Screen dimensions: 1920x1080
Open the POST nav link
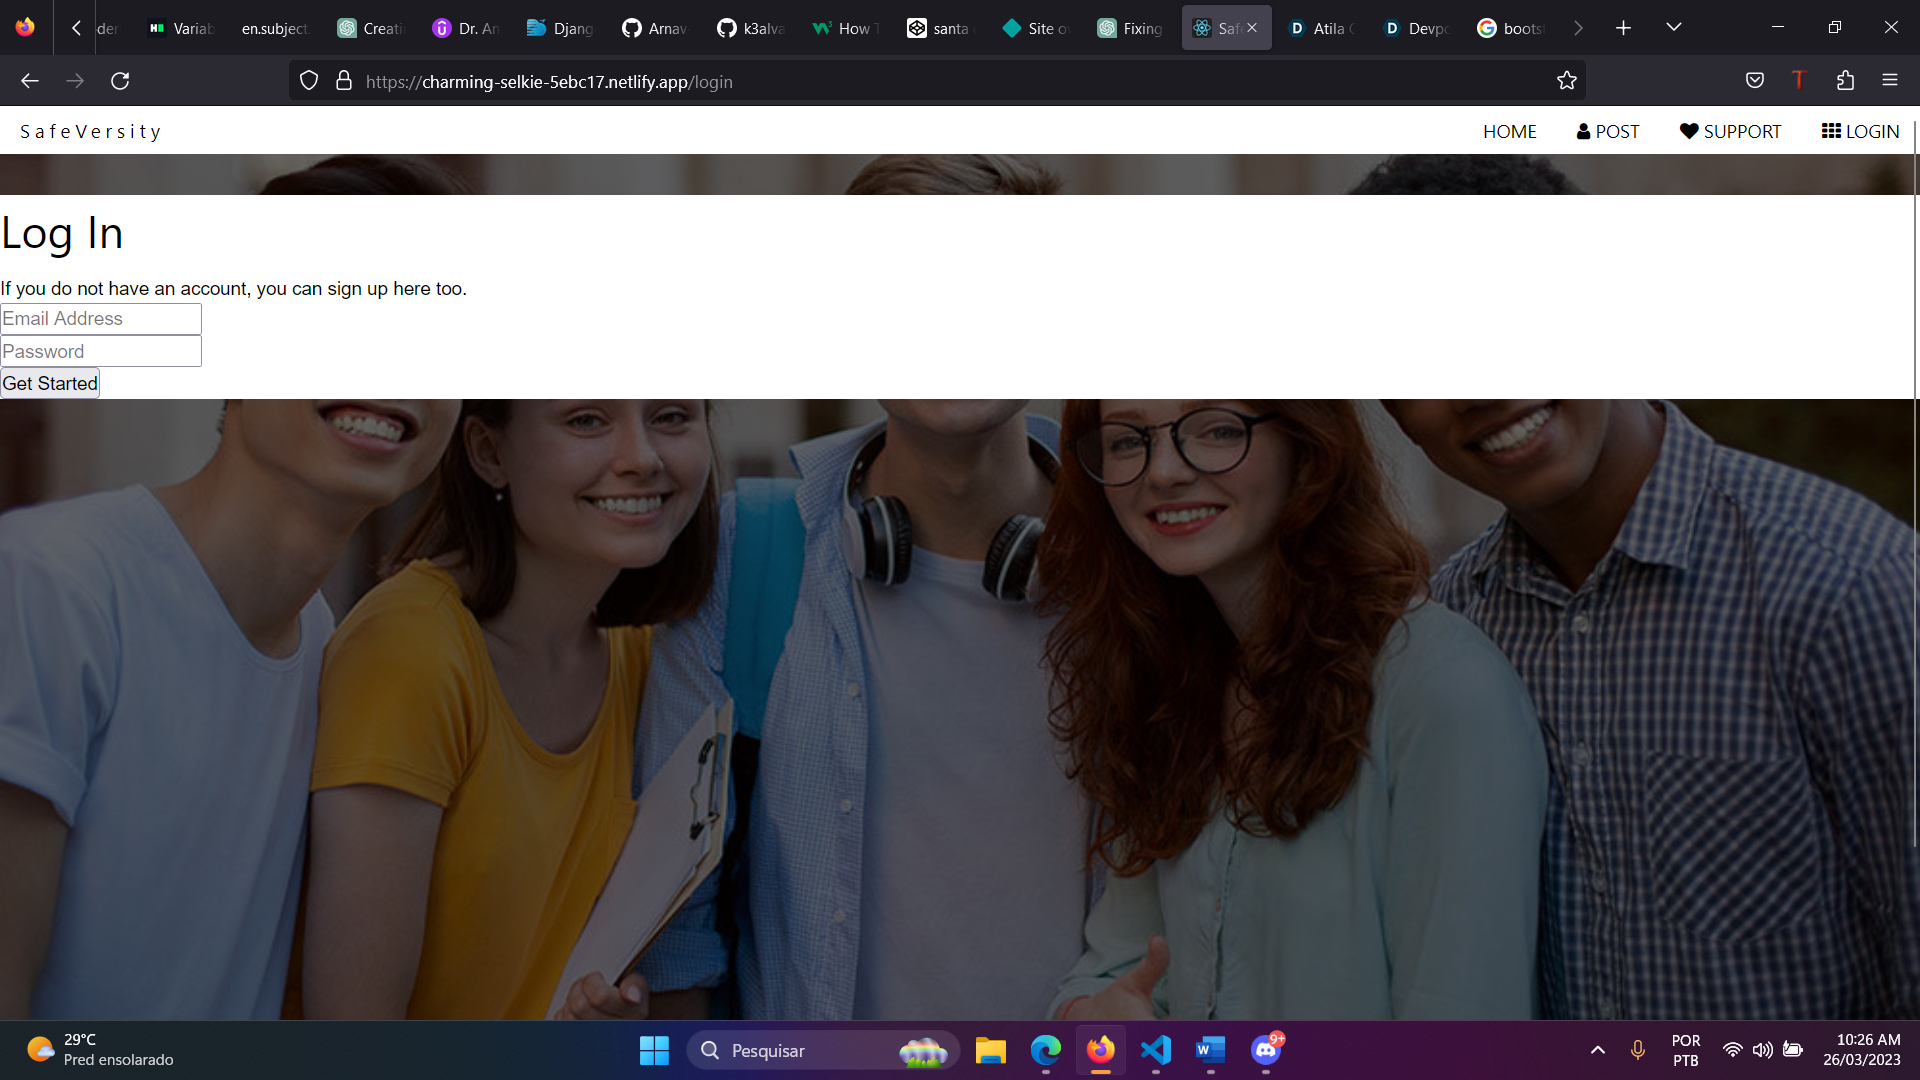tap(1608, 132)
